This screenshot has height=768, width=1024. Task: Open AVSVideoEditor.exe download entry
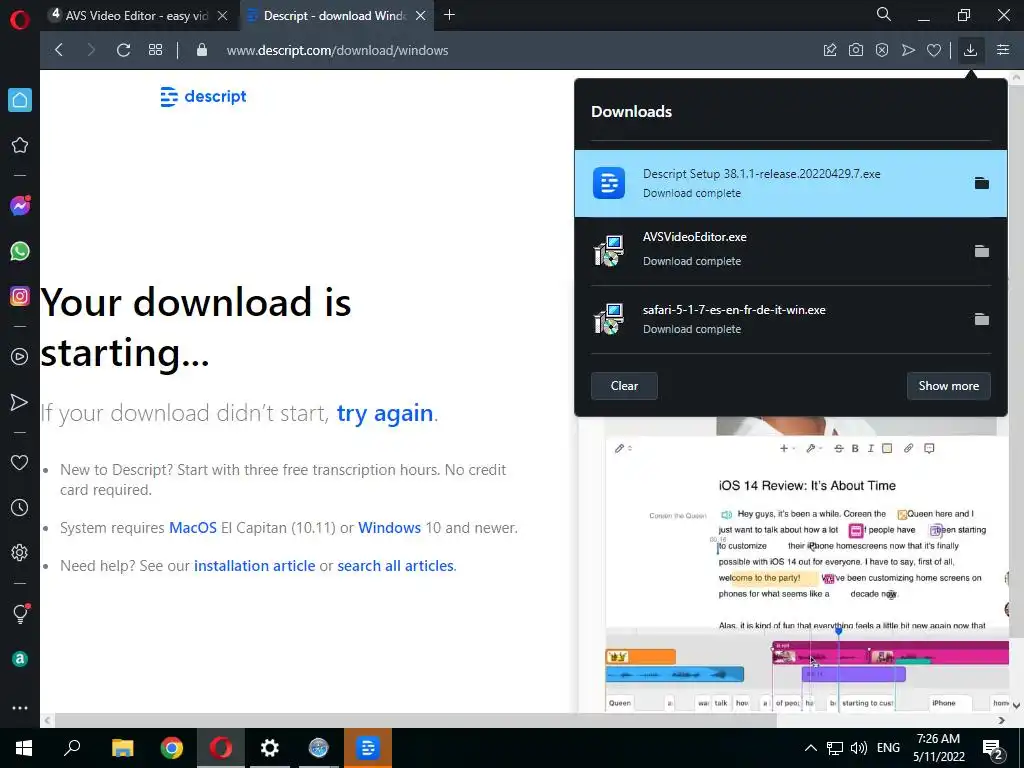click(790, 251)
